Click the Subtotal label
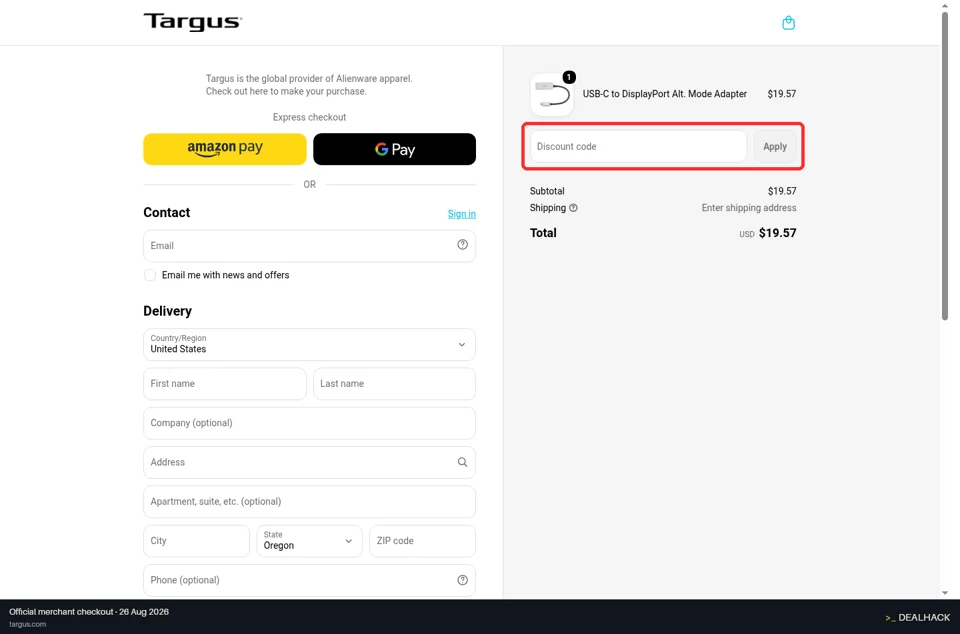960x634 pixels. coord(547,191)
